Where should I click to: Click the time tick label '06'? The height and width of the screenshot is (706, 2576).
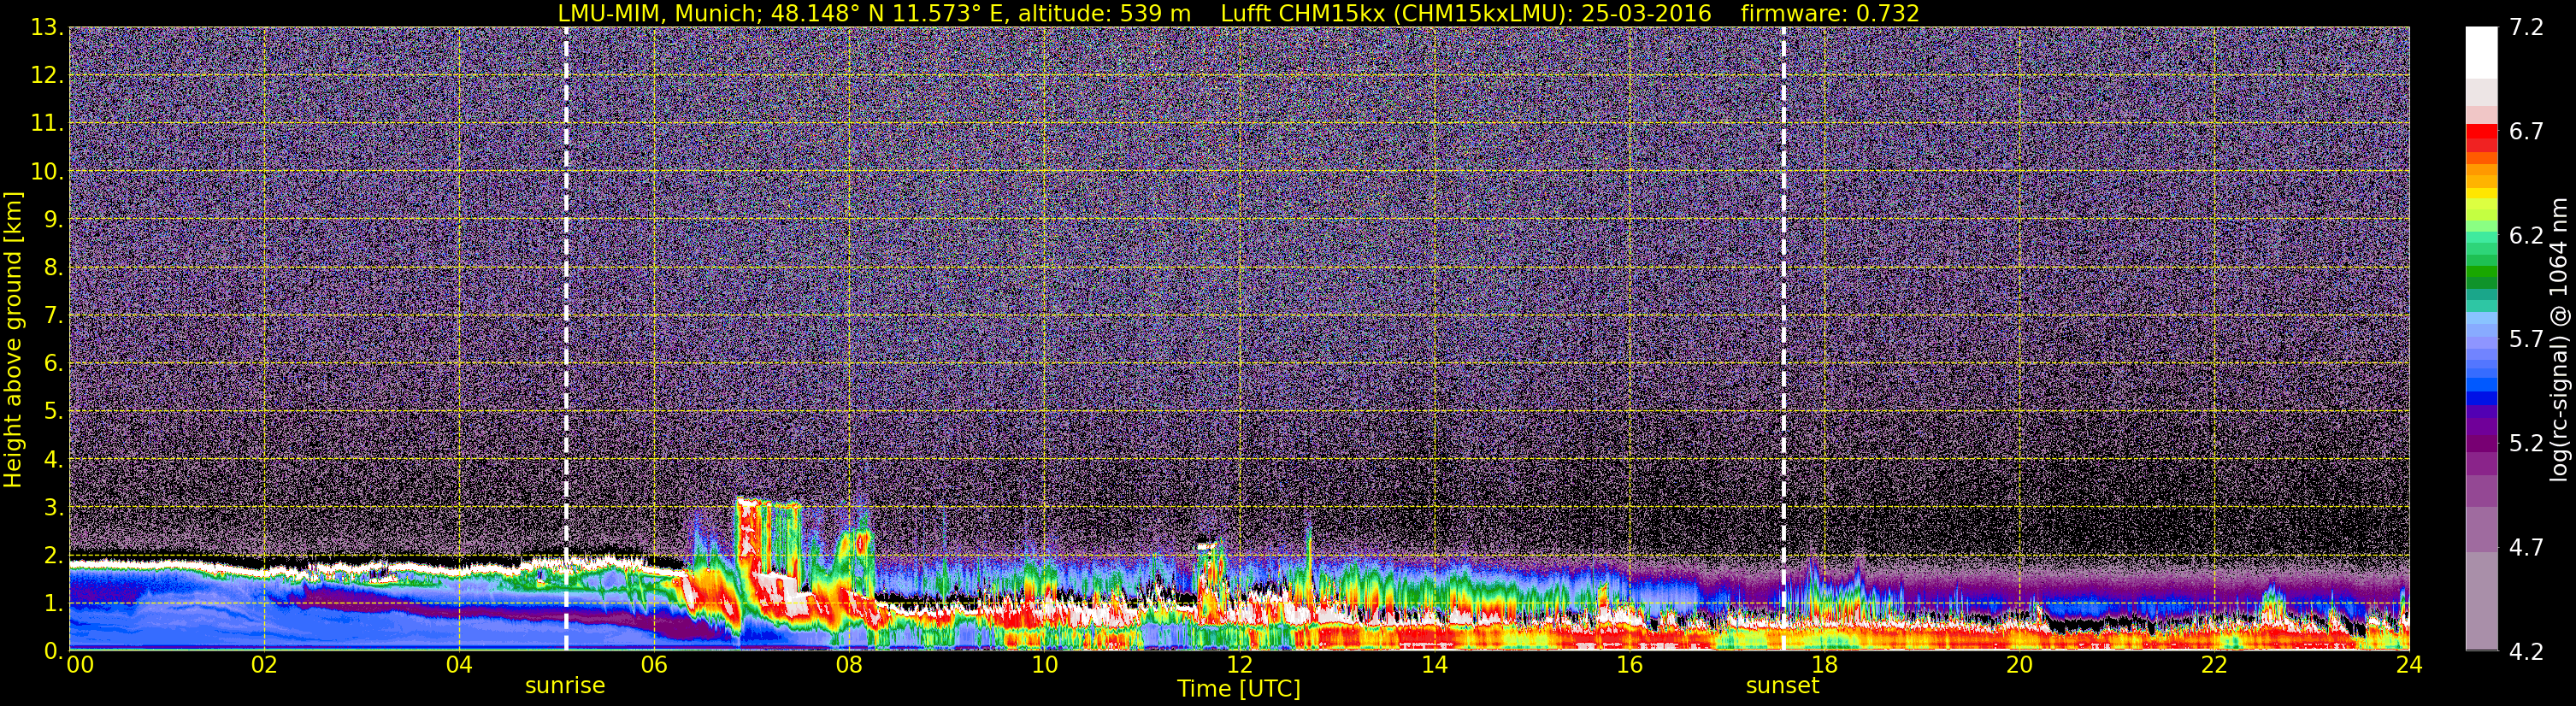point(653,665)
